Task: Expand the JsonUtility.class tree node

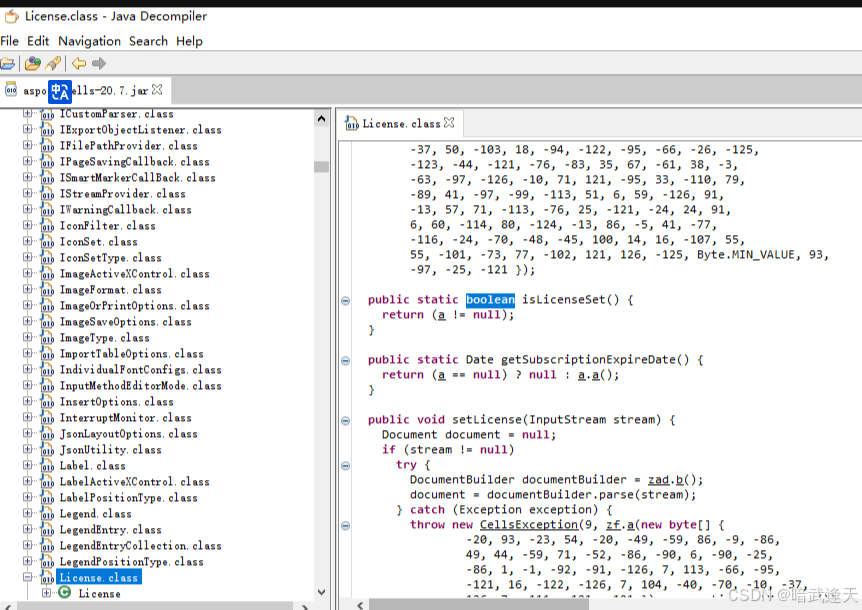Action: tap(27, 449)
